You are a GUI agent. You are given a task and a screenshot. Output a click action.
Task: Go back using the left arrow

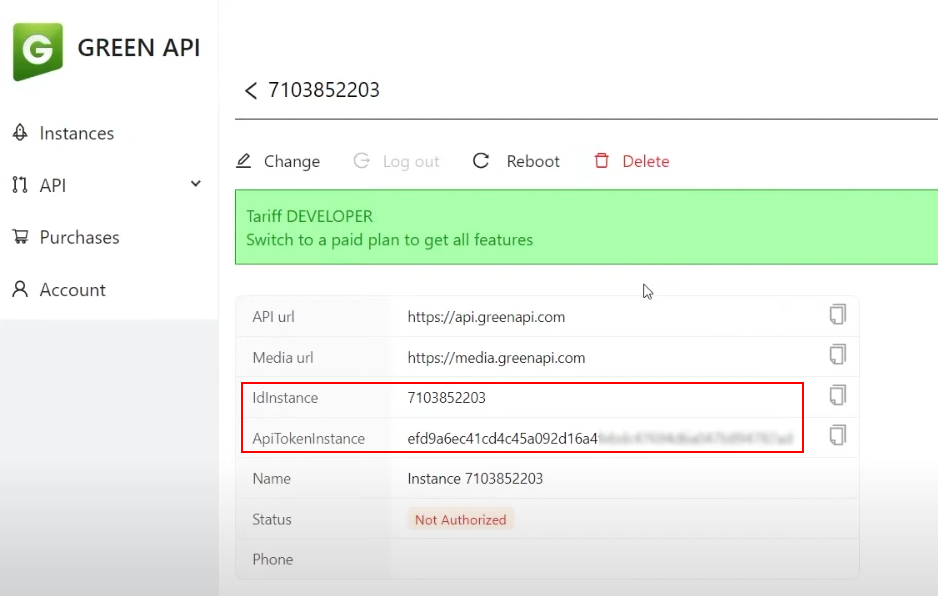pyautogui.click(x=250, y=90)
